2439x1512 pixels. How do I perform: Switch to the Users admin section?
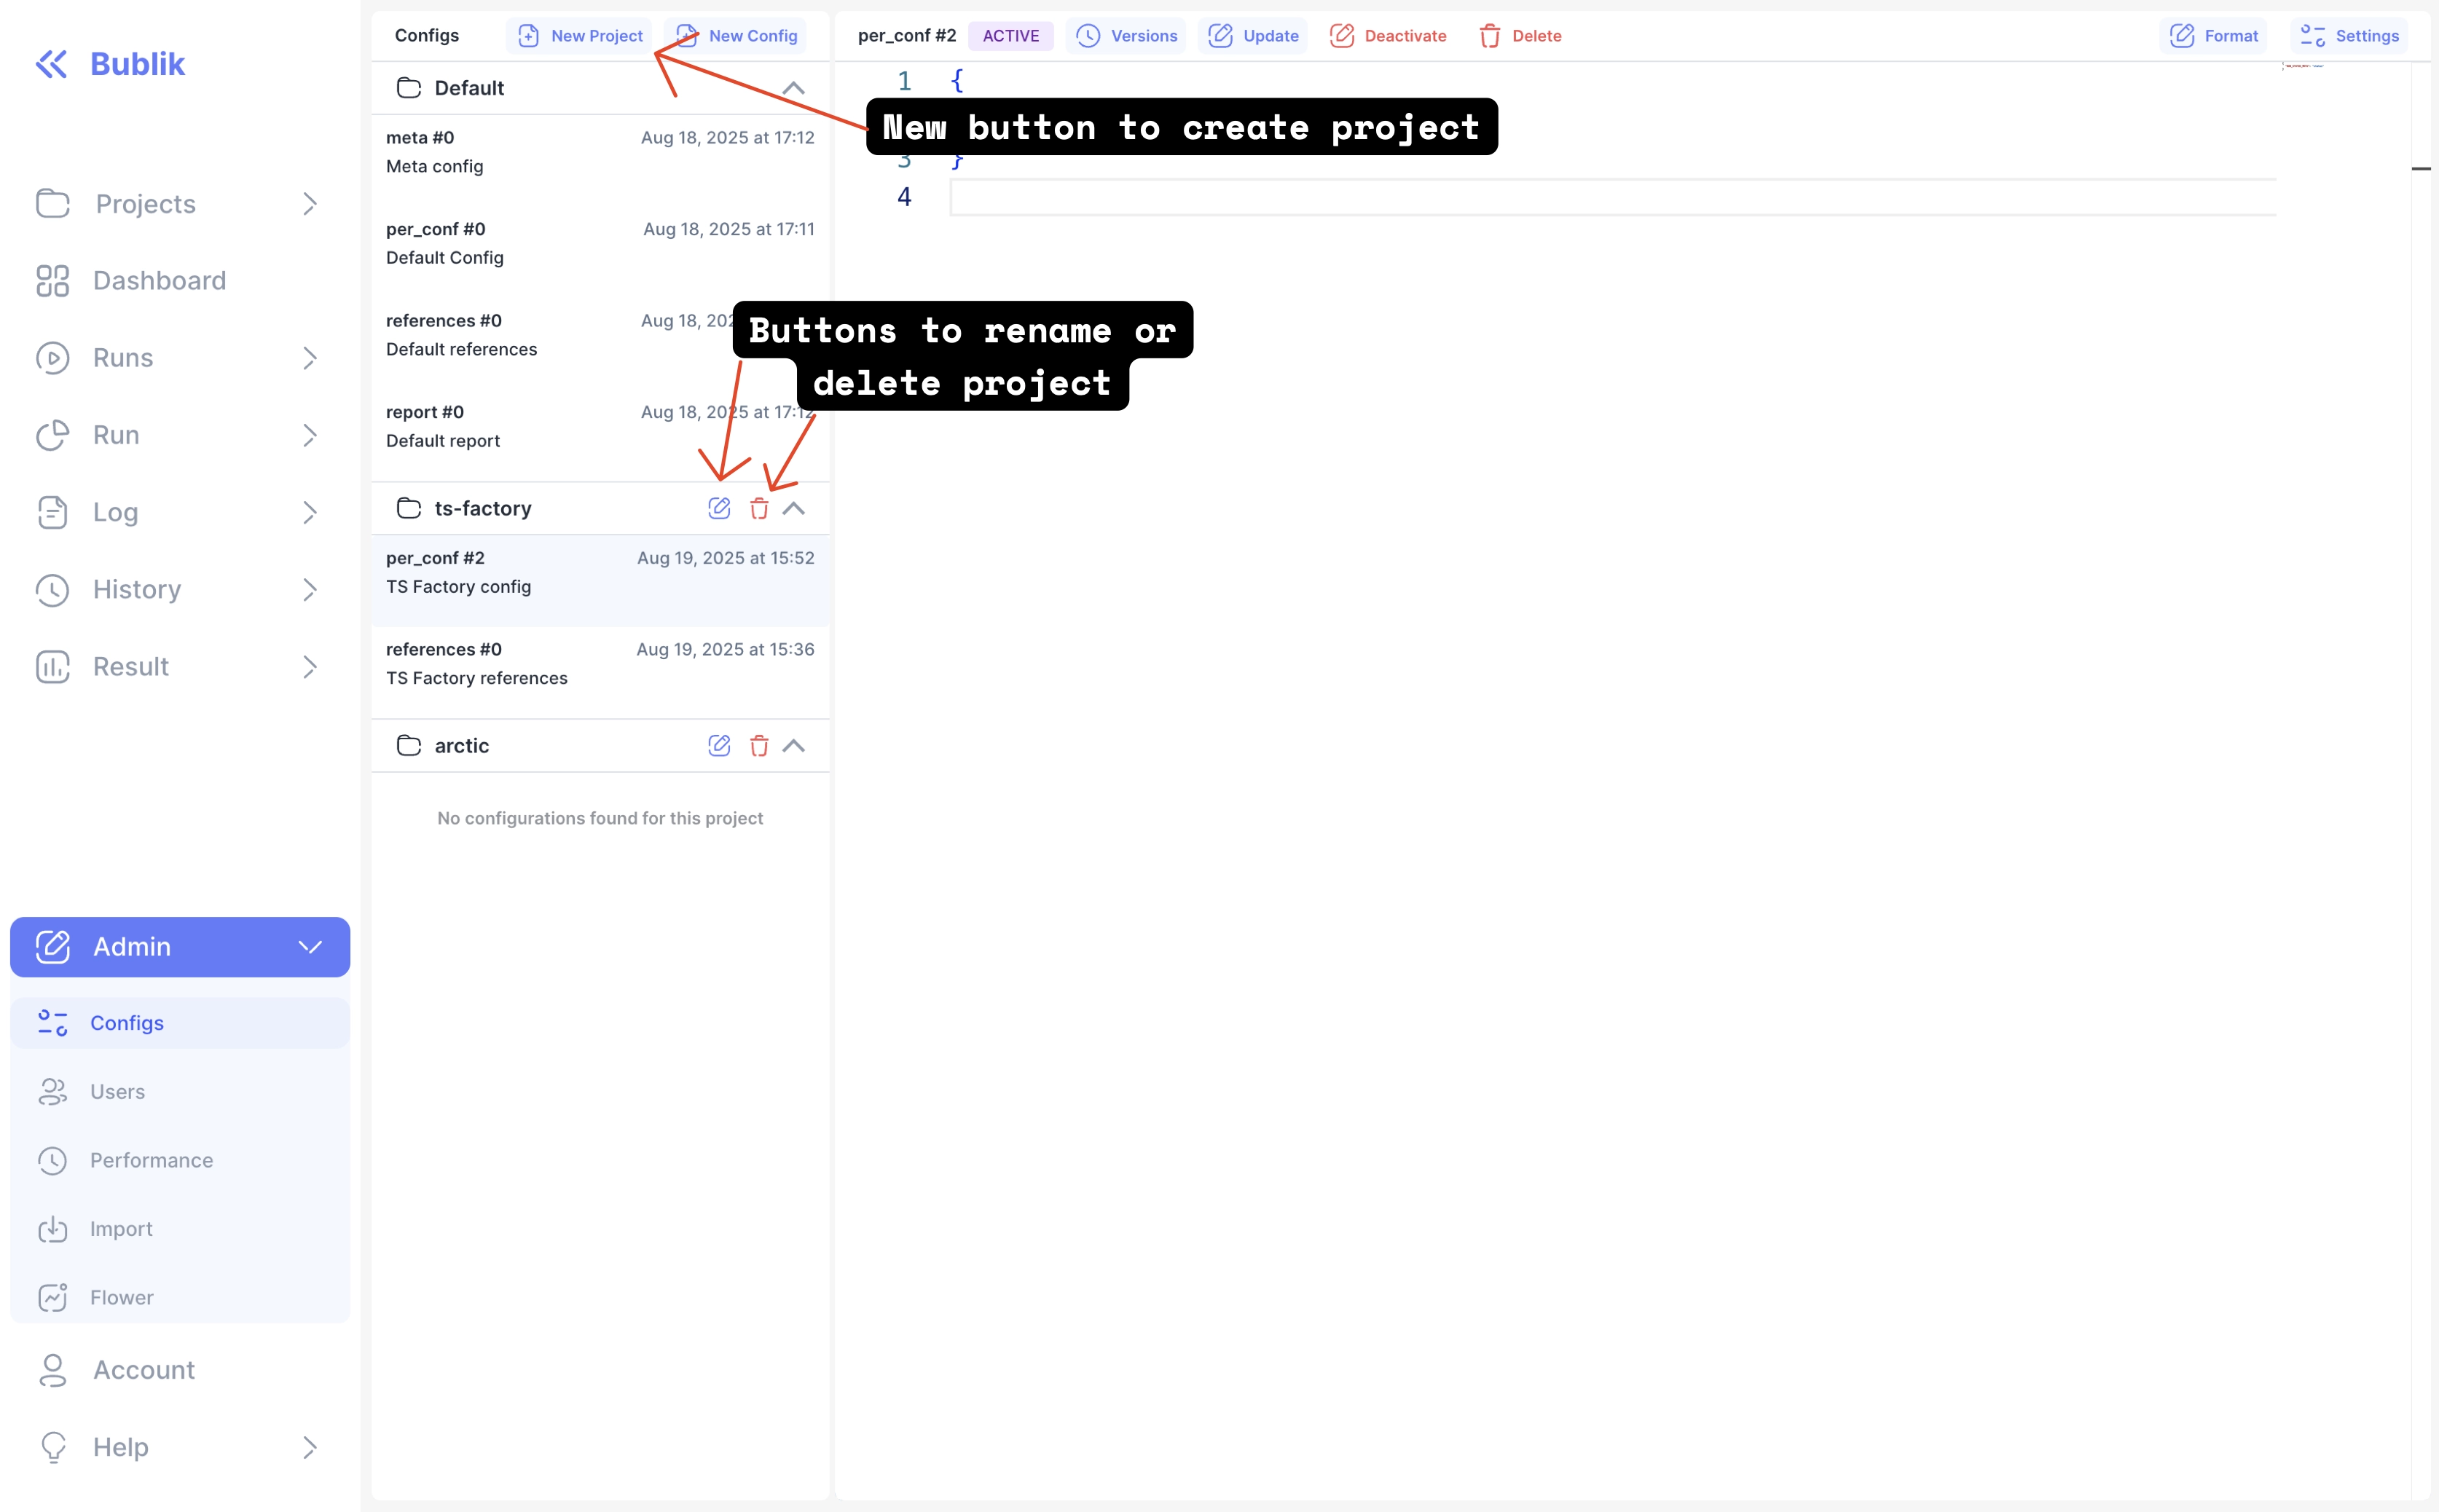(117, 1091)
